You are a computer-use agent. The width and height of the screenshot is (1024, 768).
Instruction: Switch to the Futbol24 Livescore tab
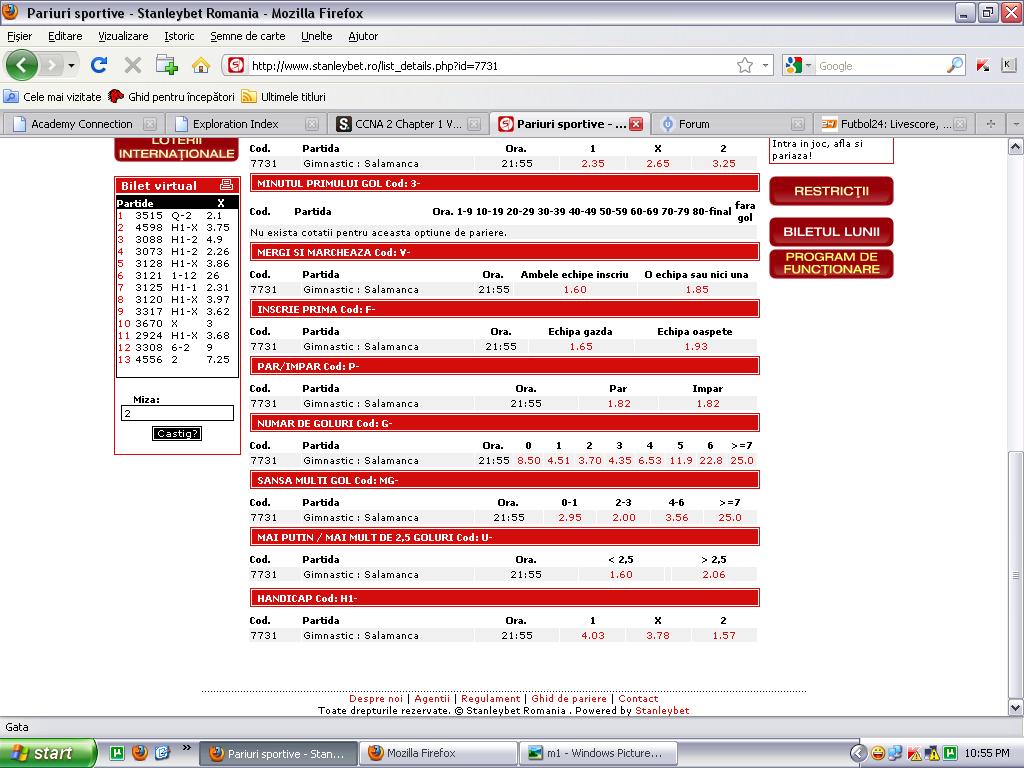[893, 124]
